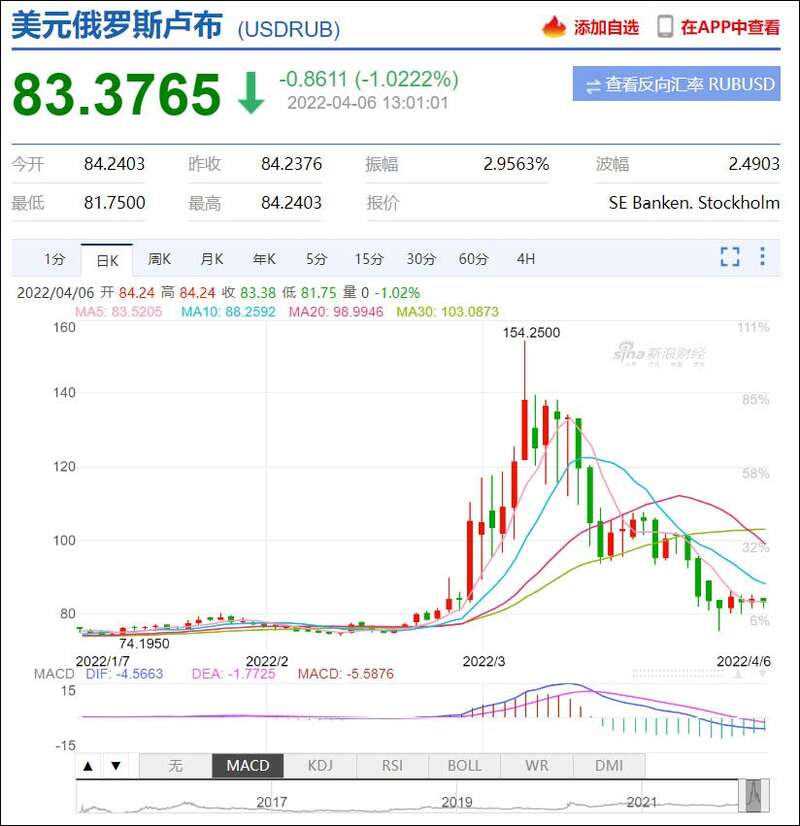The image size is (800, 826).
Task: Enter fullscreen chart mode
Action: [x=730, y=257]
